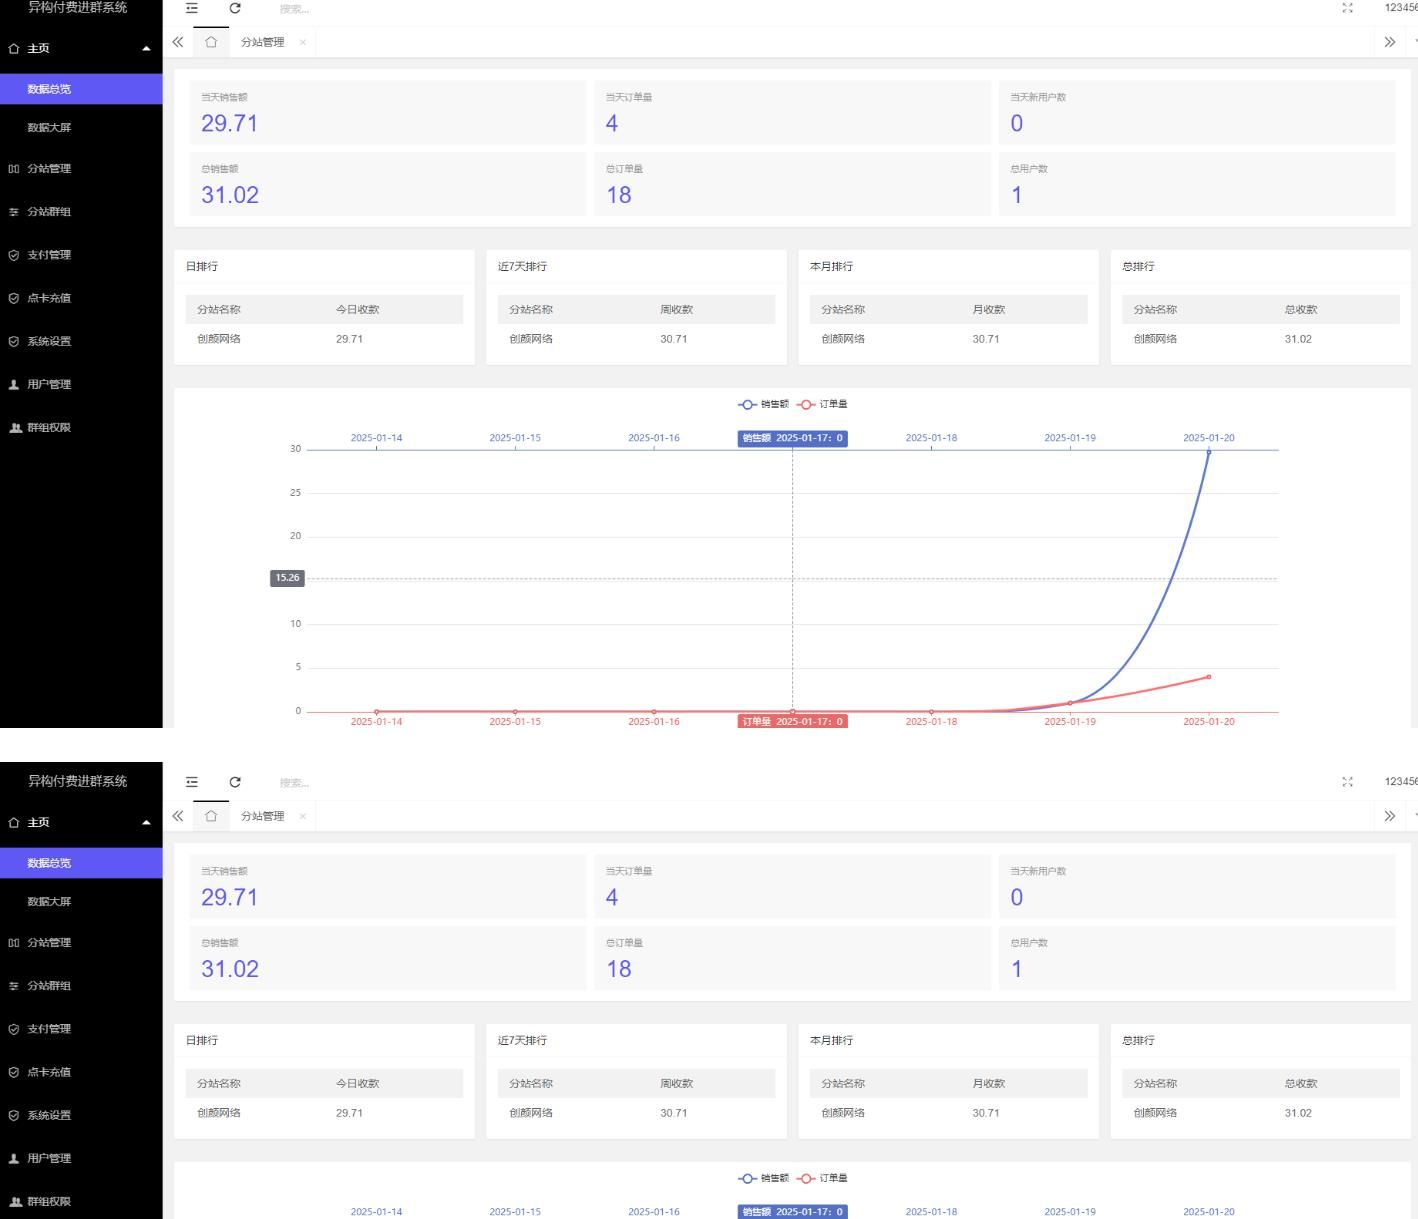Open the 123456 account dropdown in upper header
This screenshot has height=1219, width=1418.
point(1400,8)
